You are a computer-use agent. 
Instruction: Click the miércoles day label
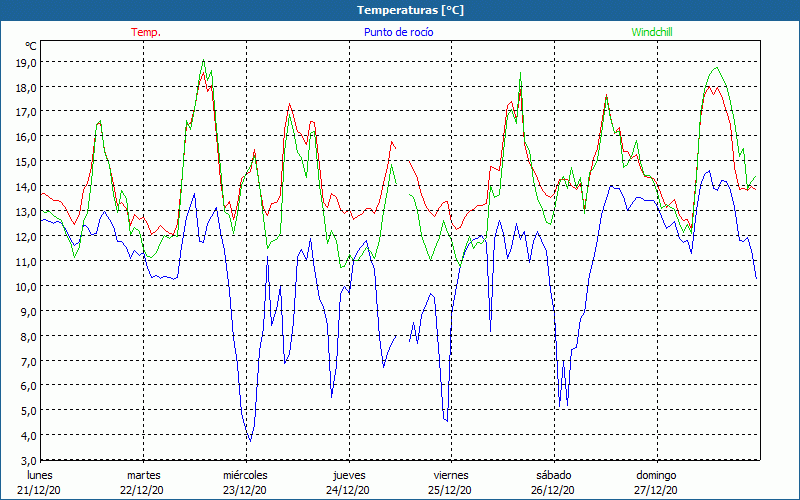(245, 475)
